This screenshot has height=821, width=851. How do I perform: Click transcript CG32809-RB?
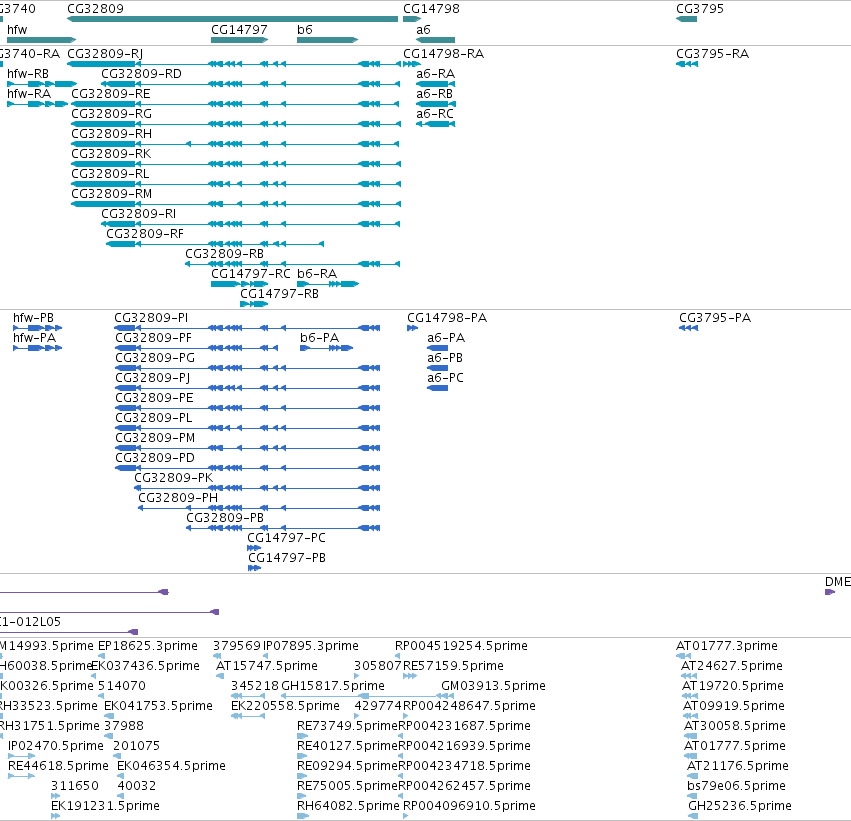[x=293, y=264]
